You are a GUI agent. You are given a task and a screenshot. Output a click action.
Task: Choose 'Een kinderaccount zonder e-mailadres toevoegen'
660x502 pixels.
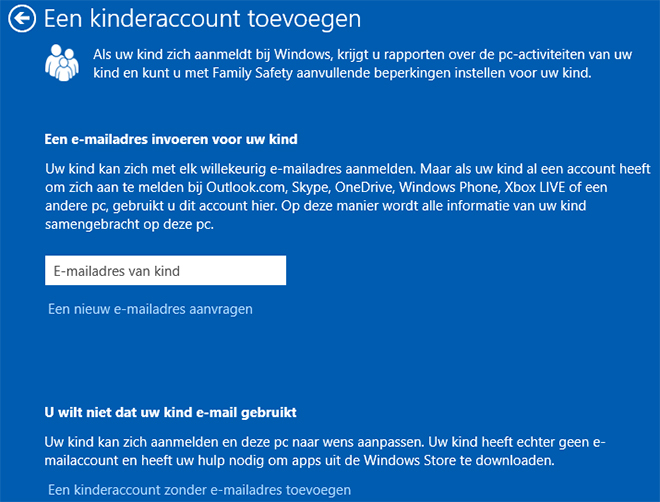pyautogui.click(x=200, y=490)
